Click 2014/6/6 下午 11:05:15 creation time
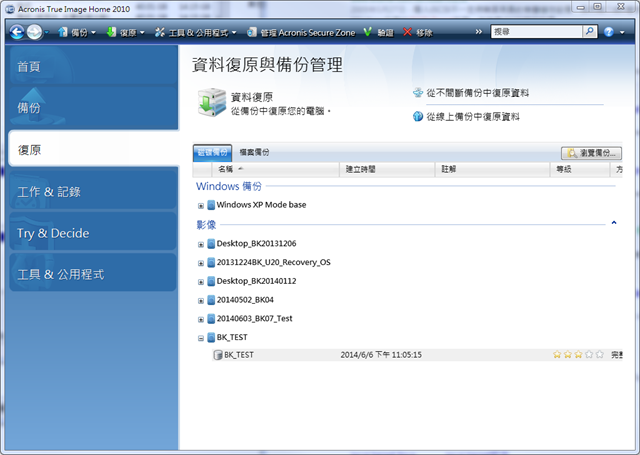 coord(381,355)
